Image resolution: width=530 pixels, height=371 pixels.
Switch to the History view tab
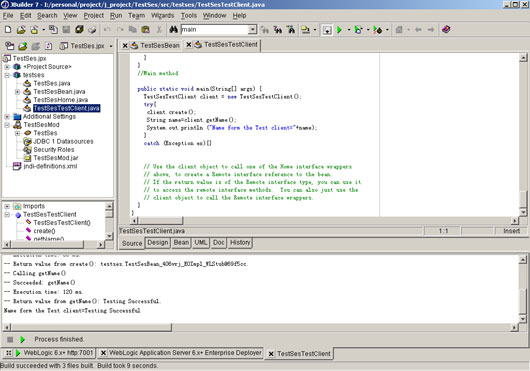tap(240, 243)
